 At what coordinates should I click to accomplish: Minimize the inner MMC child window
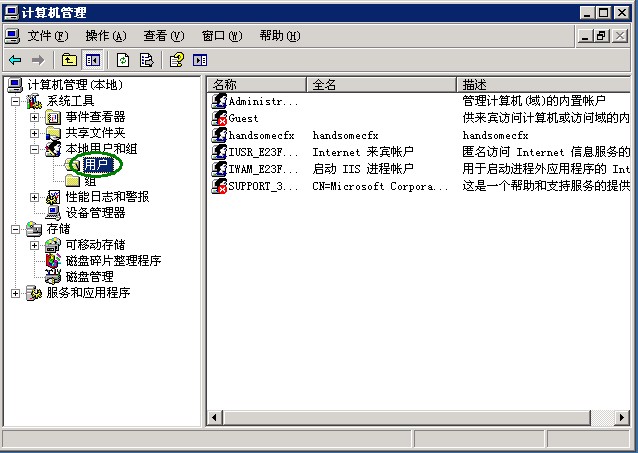pos(586,36)
